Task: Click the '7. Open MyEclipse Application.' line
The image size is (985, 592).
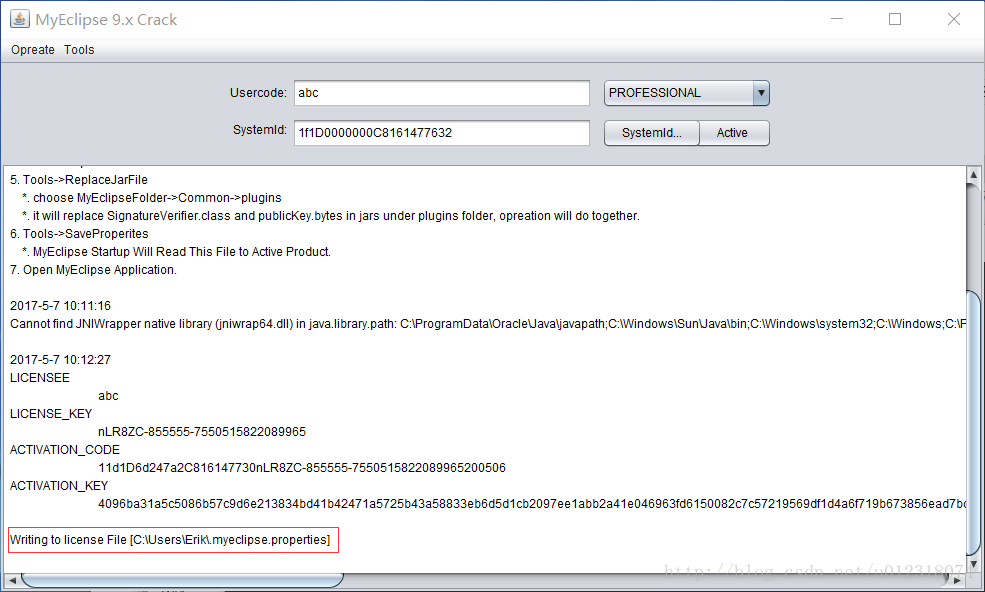Action: (x=93, y=270)
